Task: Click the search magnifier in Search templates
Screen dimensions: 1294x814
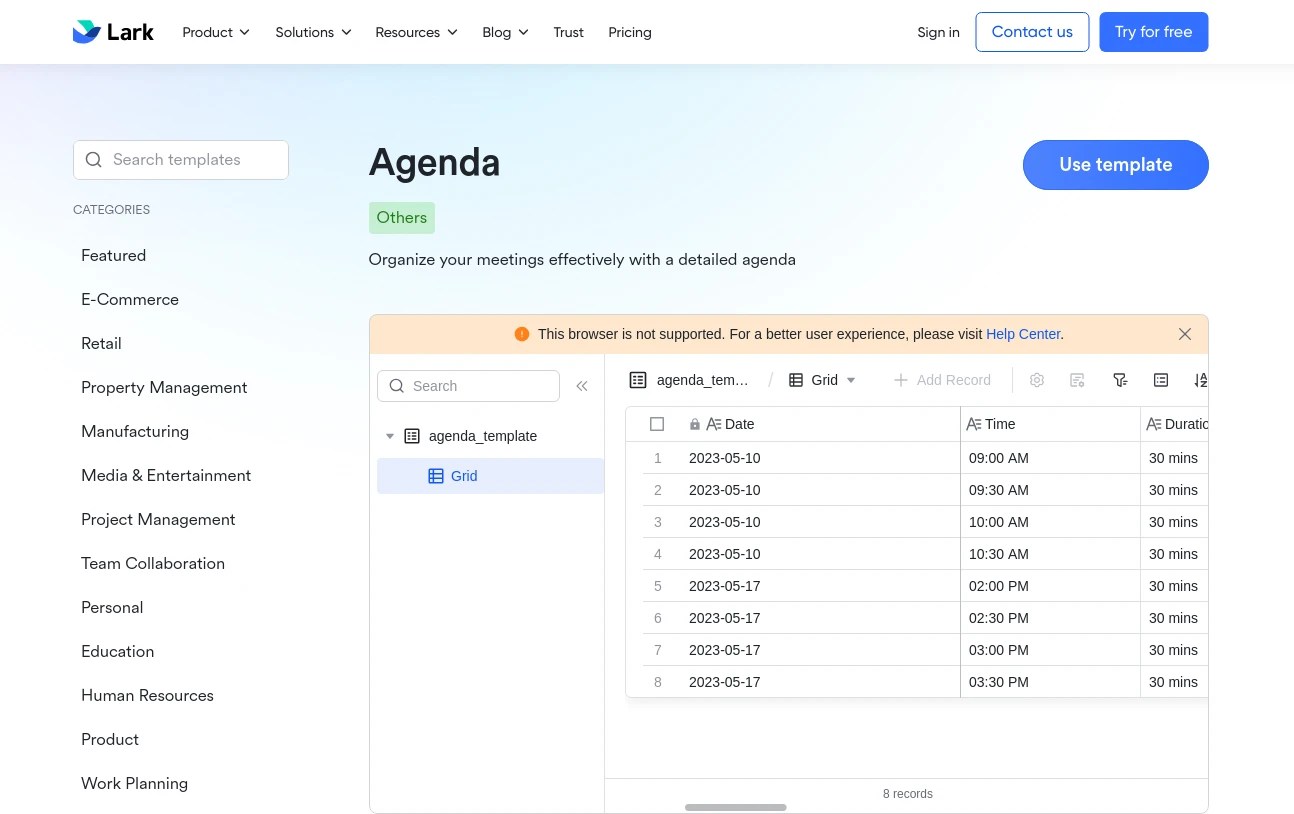Action: [94, 160]
